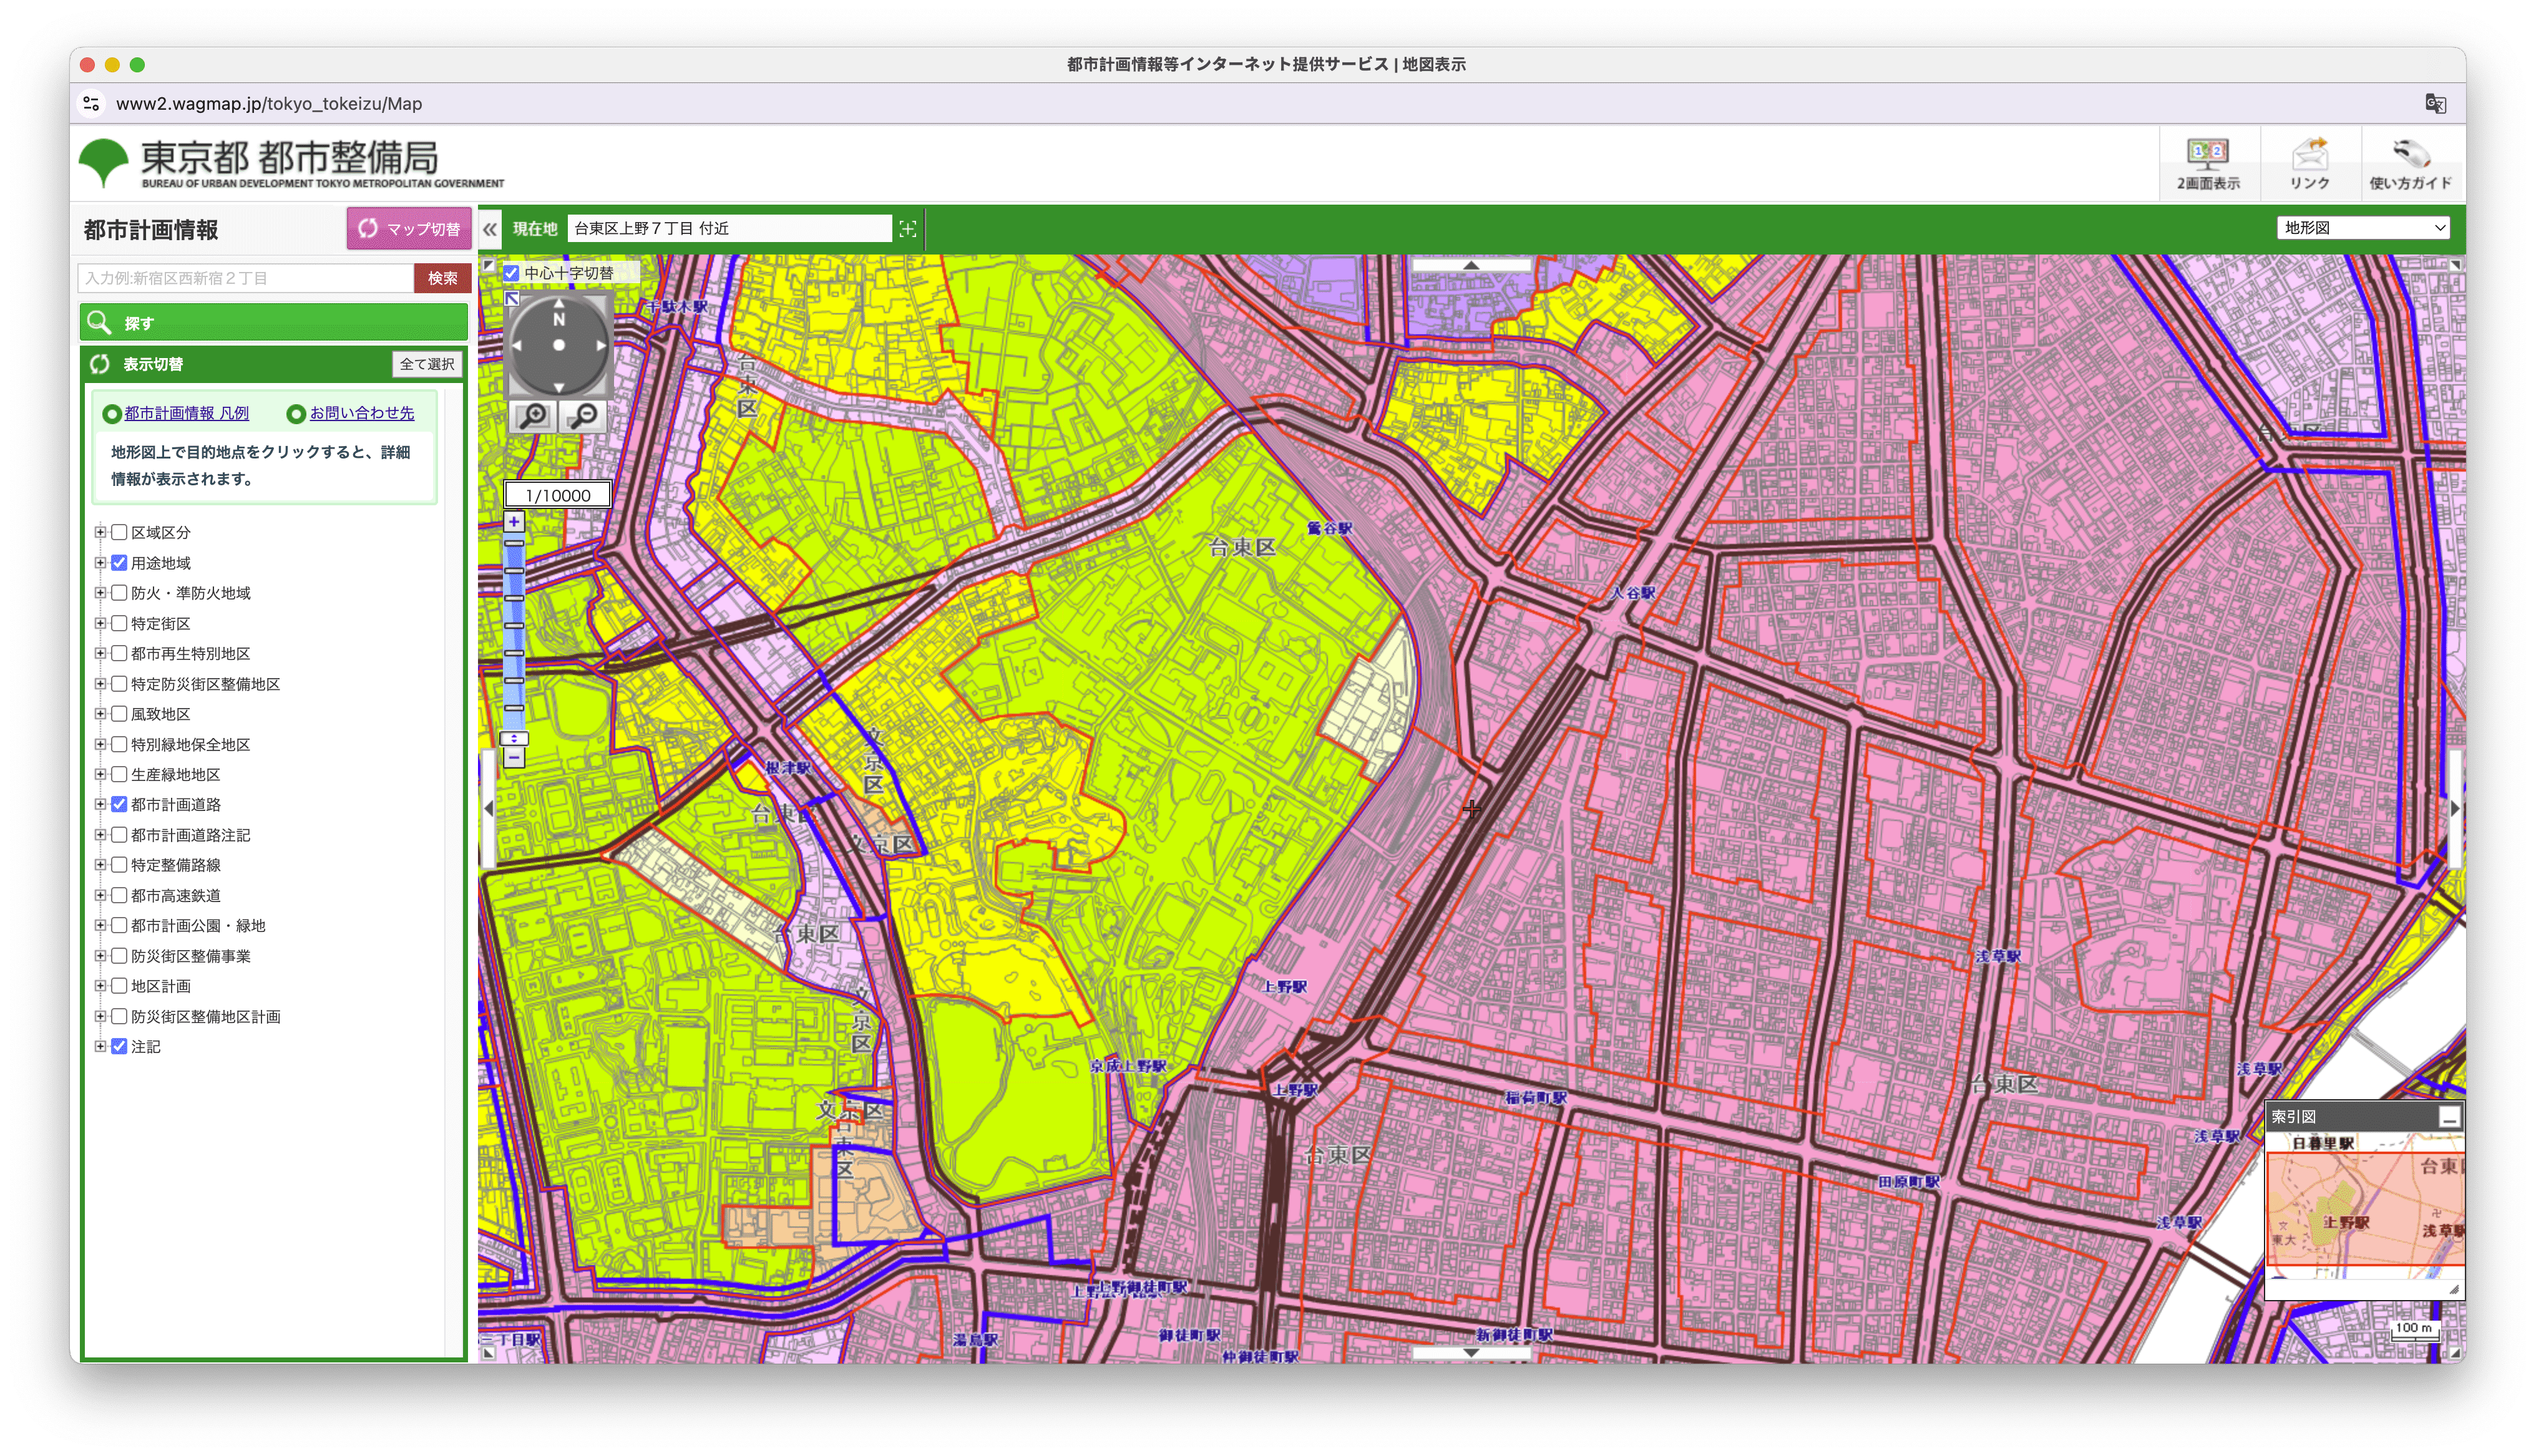
Task: Uncheck the 用途地域 layer checkbox
Action: (119, 563)
